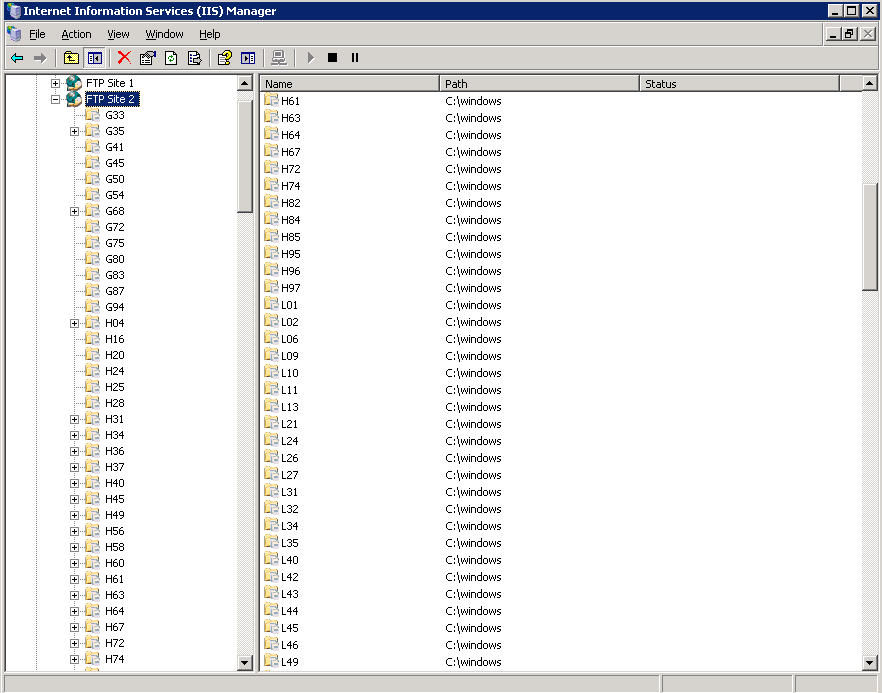The image size is (882, 693).
Task: Click the connect-to-computer toolbar icon
Action: click(278, 58)
